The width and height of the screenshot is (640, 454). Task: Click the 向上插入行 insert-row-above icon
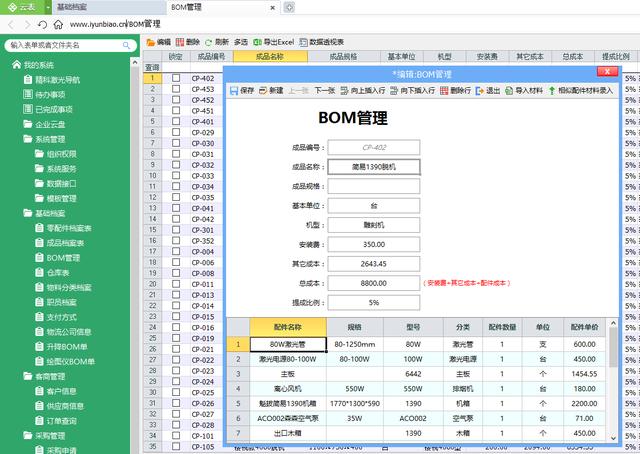(x=344, y=90)
